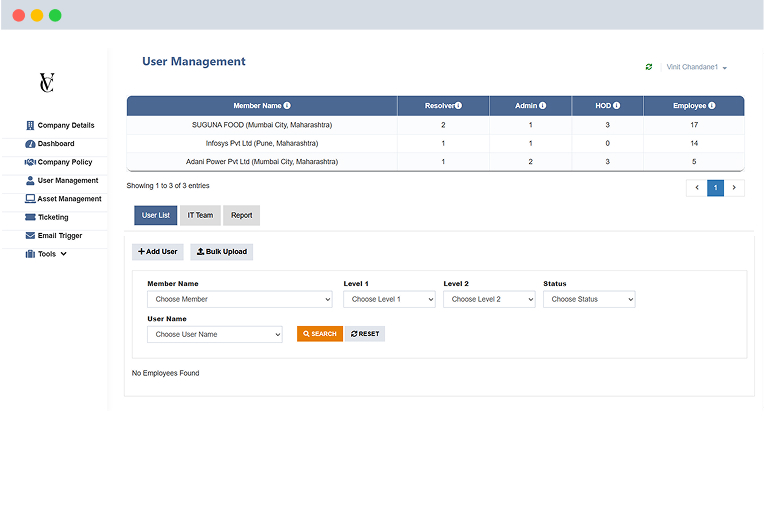Click the Bulk Upload button
Image resolution: width=764 pixels, height=512 pixels.
point(222,252)
